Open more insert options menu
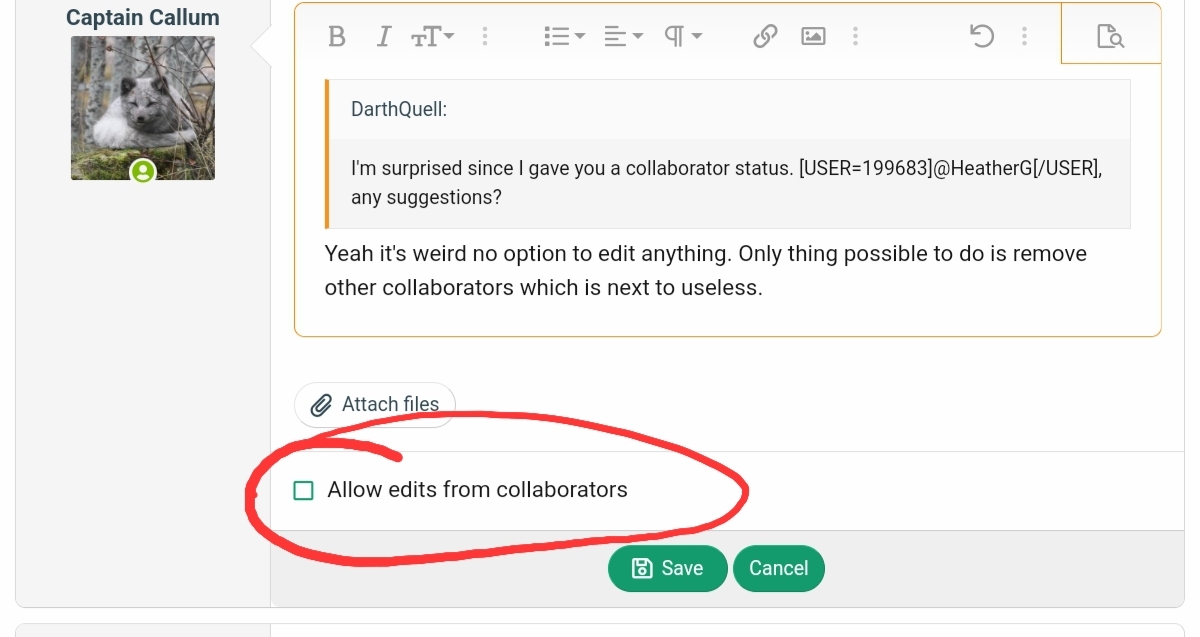This screenshot has height=637, width=1200. [856, 37]
